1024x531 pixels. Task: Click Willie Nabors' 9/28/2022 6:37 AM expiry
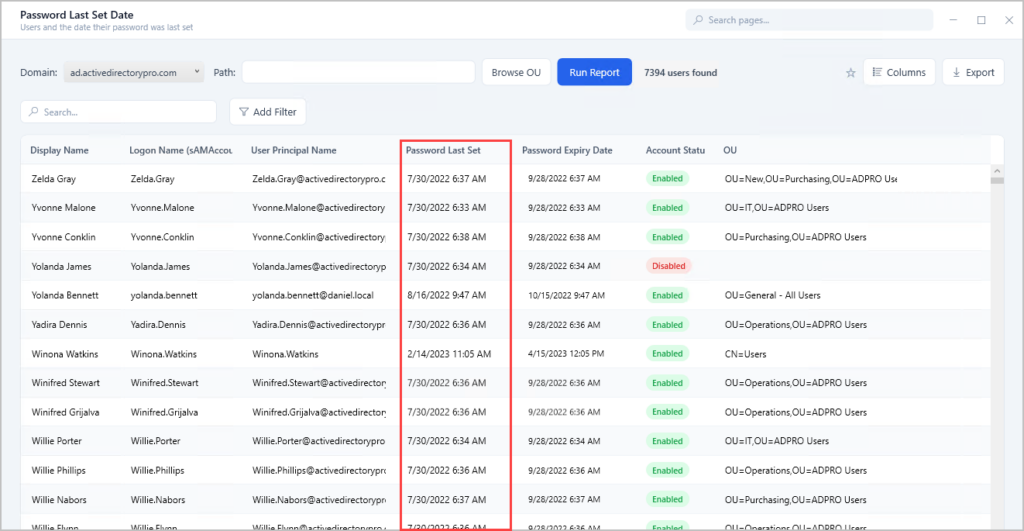tap(564, 500)
